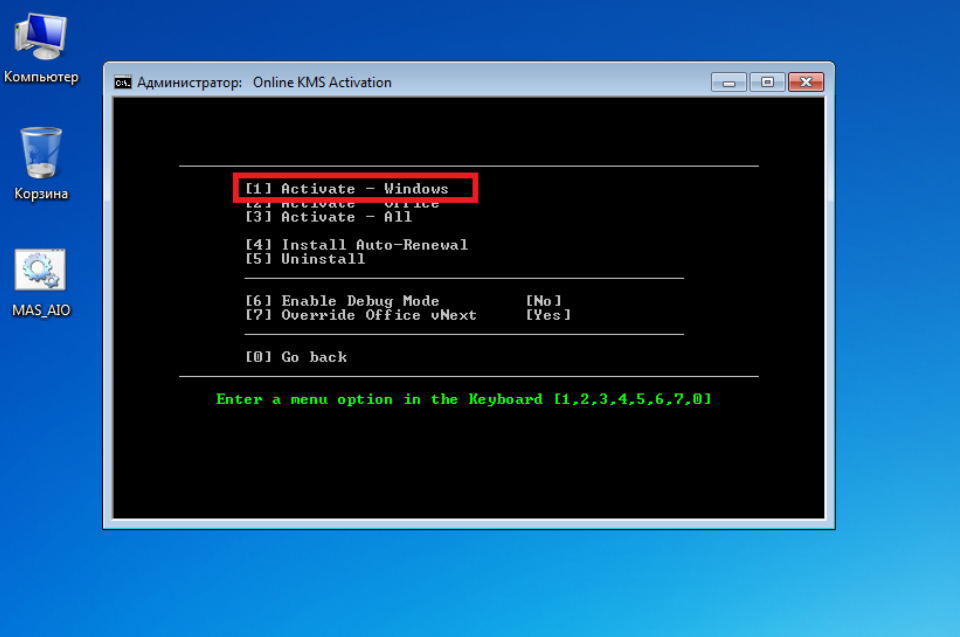The height and width of the screenshot is (637, 960).
Task: Minimize the Online KMS Activation window
Action: pyautogui.click(x=730, y=82)
